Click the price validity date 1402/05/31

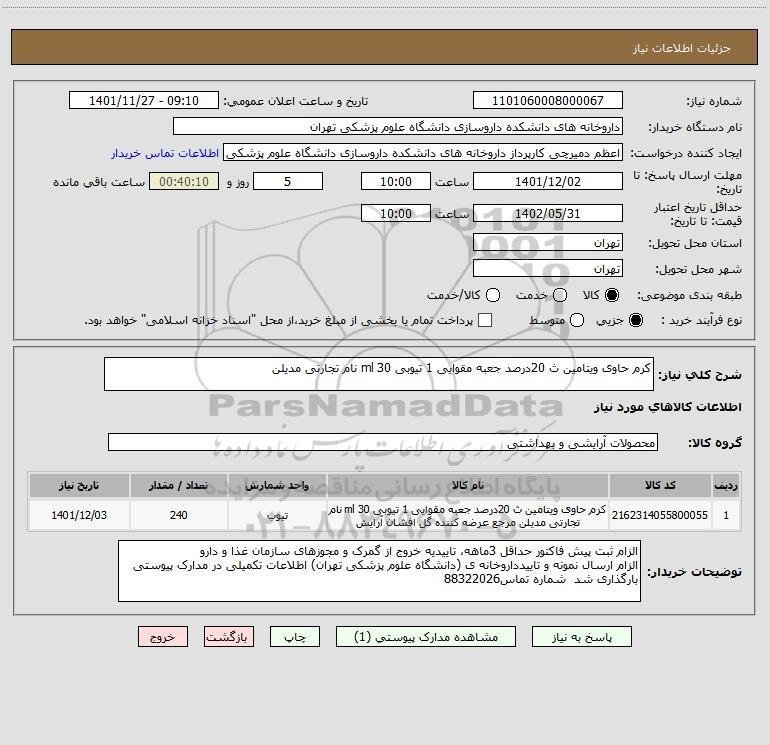click(548, 213)
